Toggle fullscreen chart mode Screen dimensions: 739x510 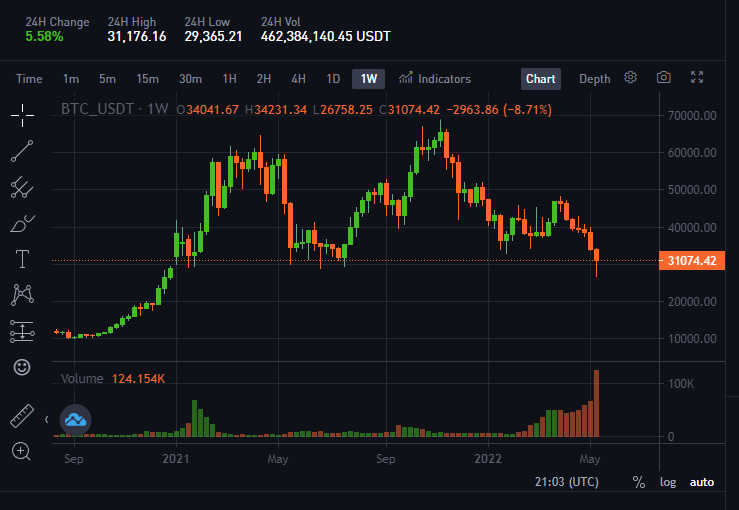tap(697, 77)
